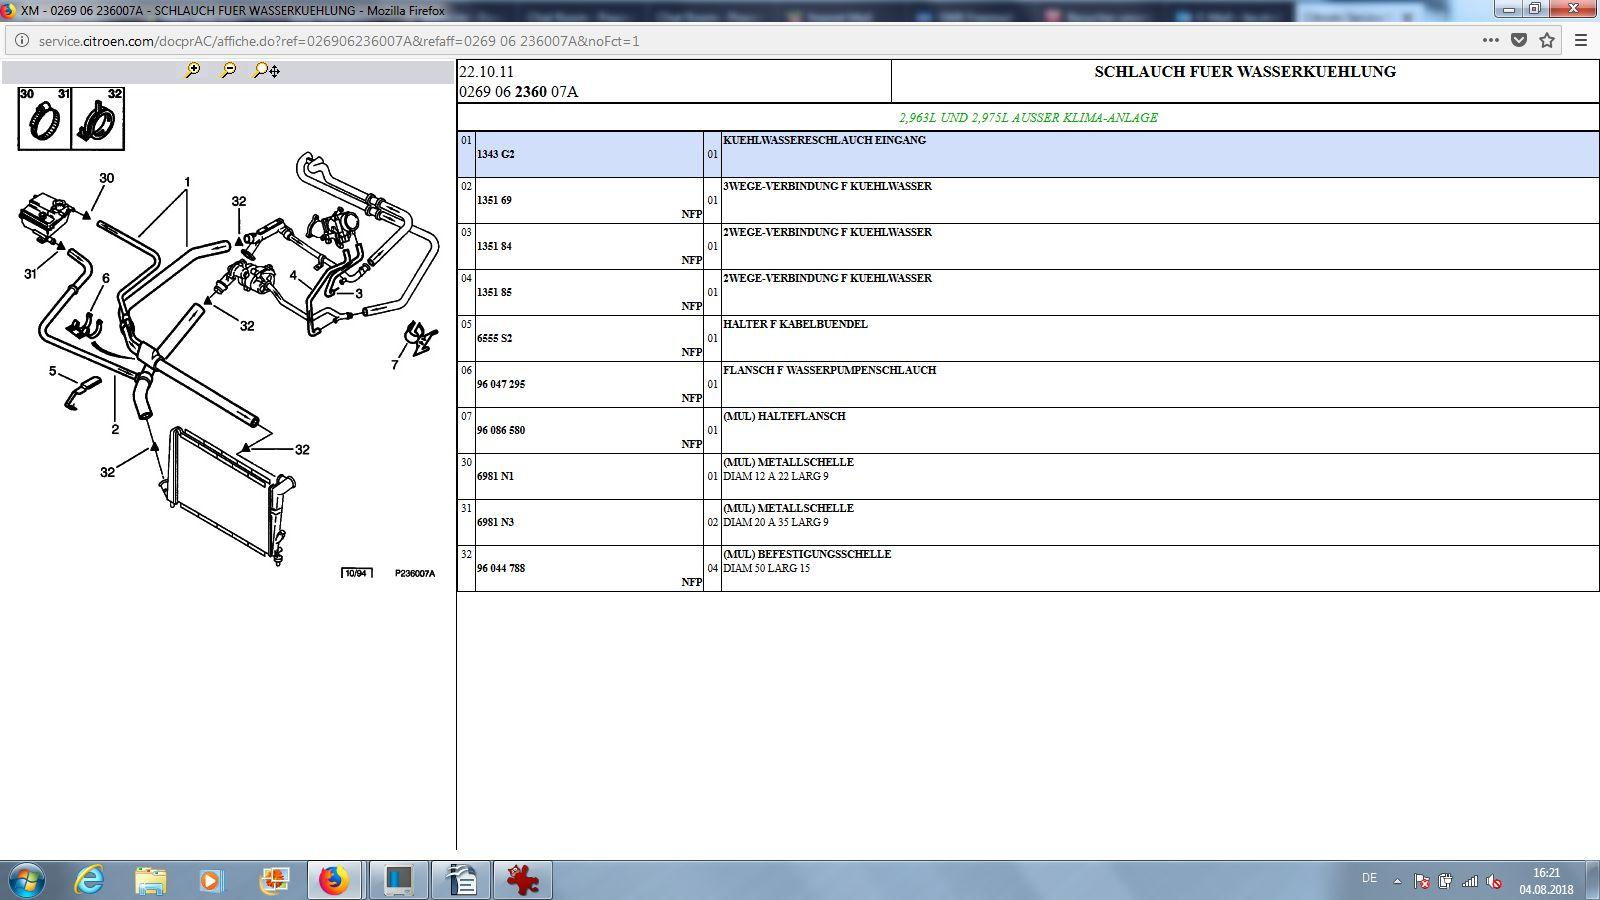
Task: Click part number 6981 N1
Action: [x=495, y=476]
